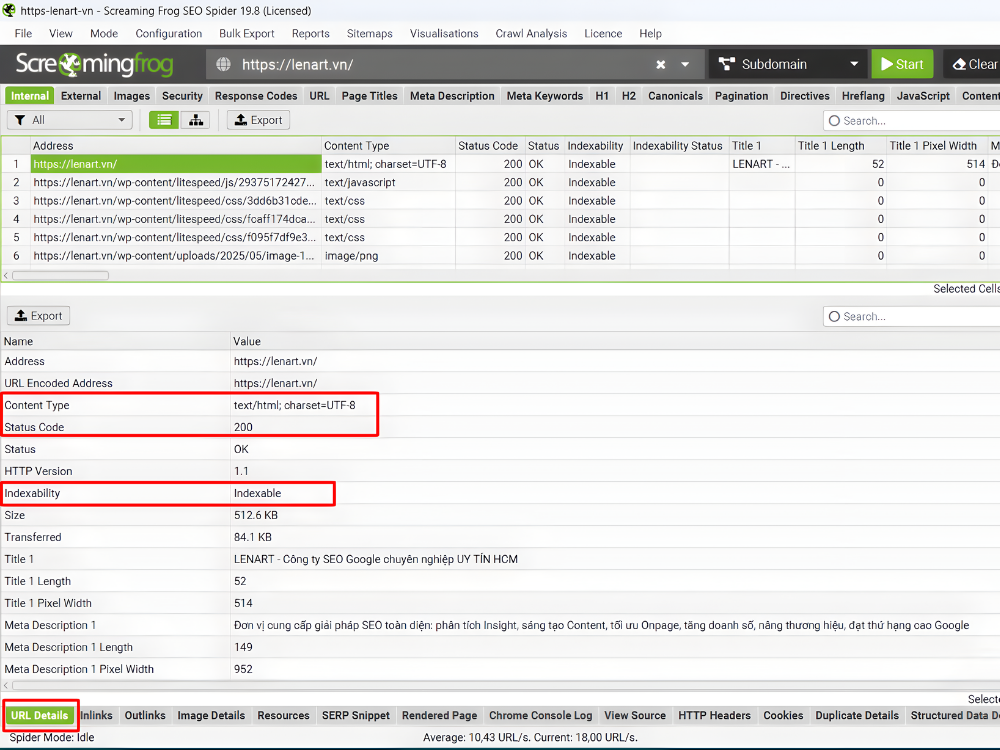The image size is (1000, 750).
Task: Click the upper search magnifier icon
Action: (x=834, y=121)
